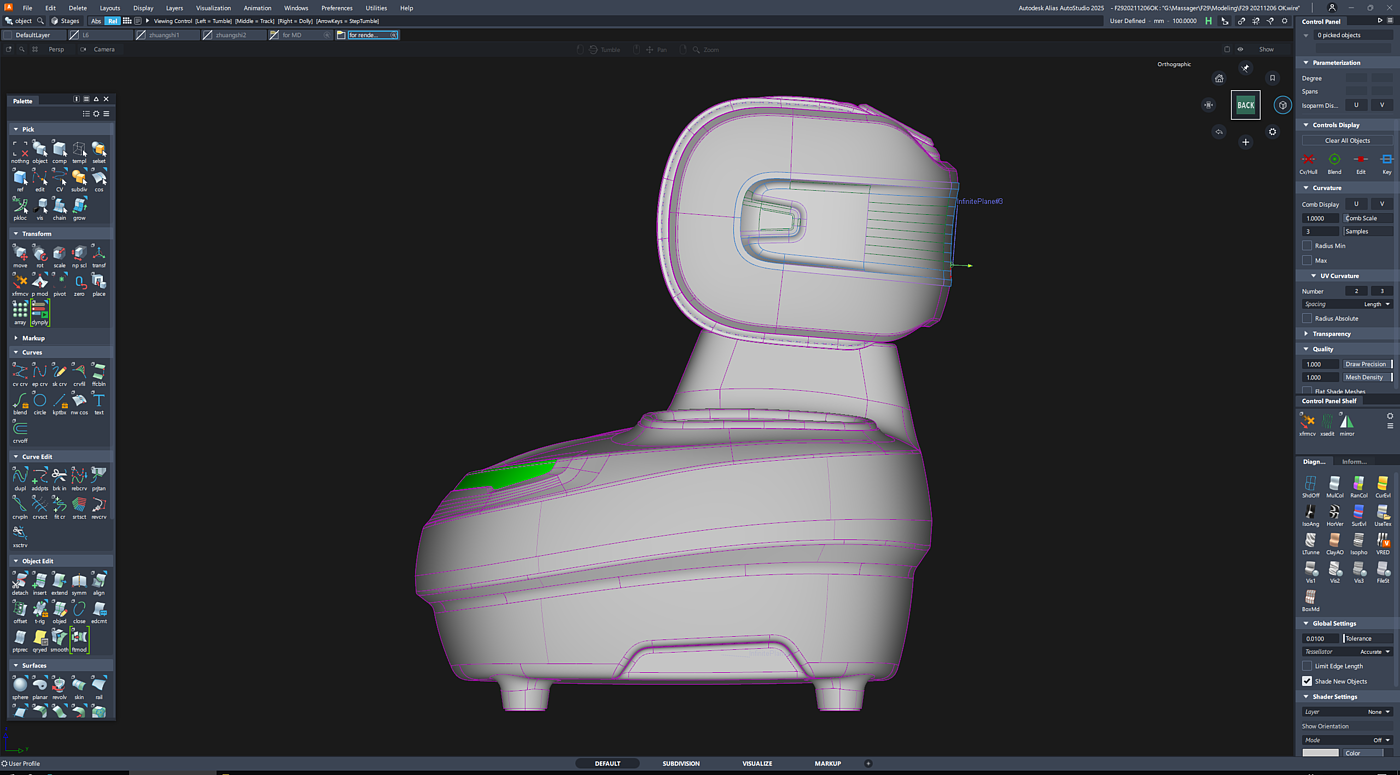Screen dimensions: 1400x775
Task: Pick the offset object edit tool
Action: 20,610
